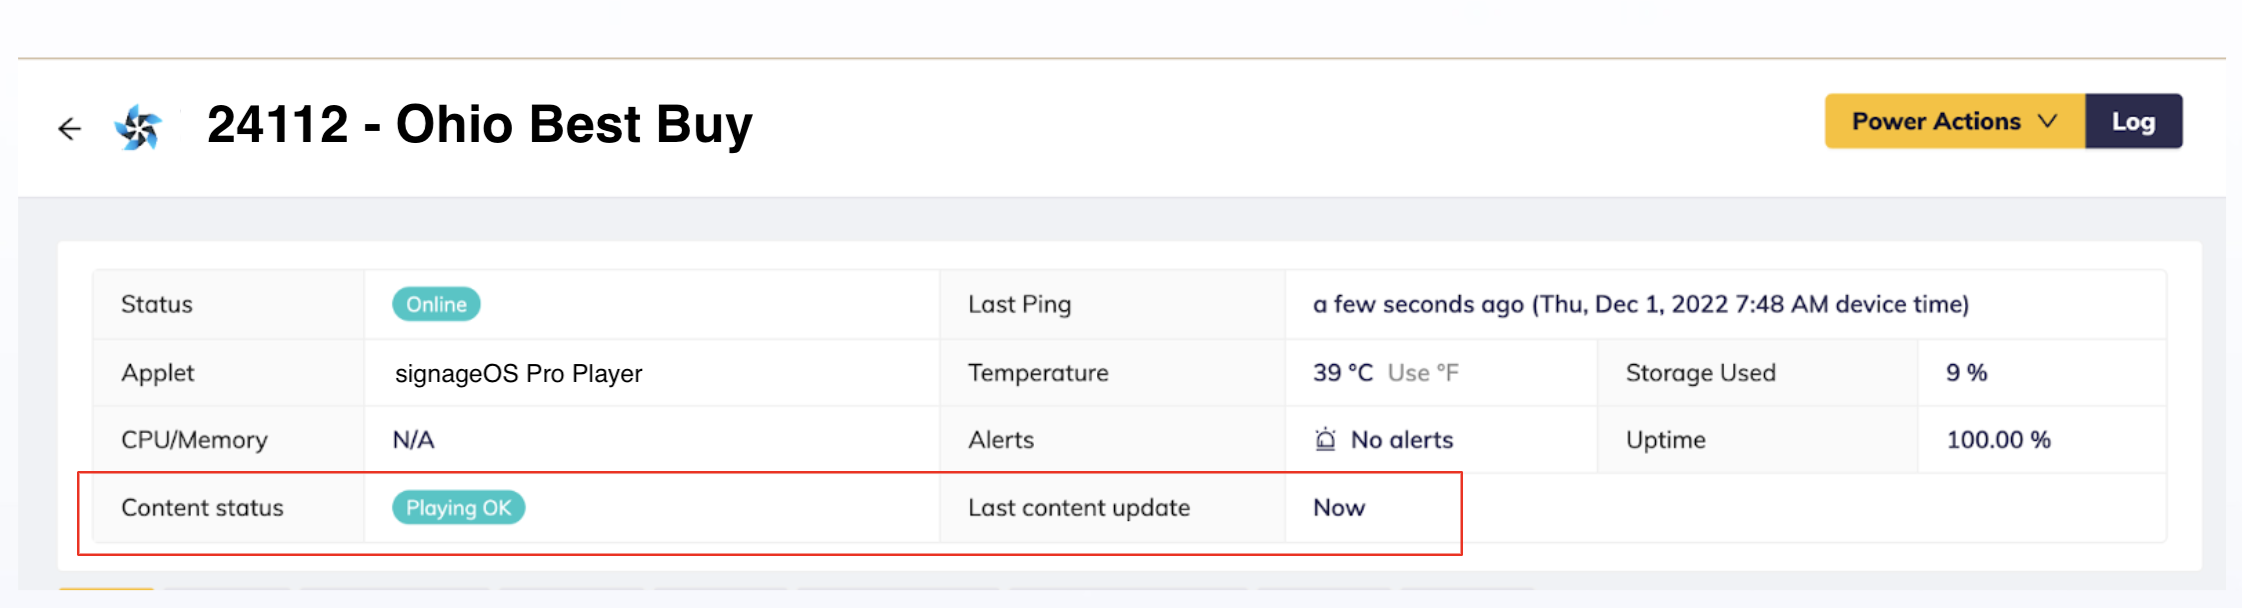2242x608 pixels.
Task: Click the Last content update label
Action: pos(1078,508)
